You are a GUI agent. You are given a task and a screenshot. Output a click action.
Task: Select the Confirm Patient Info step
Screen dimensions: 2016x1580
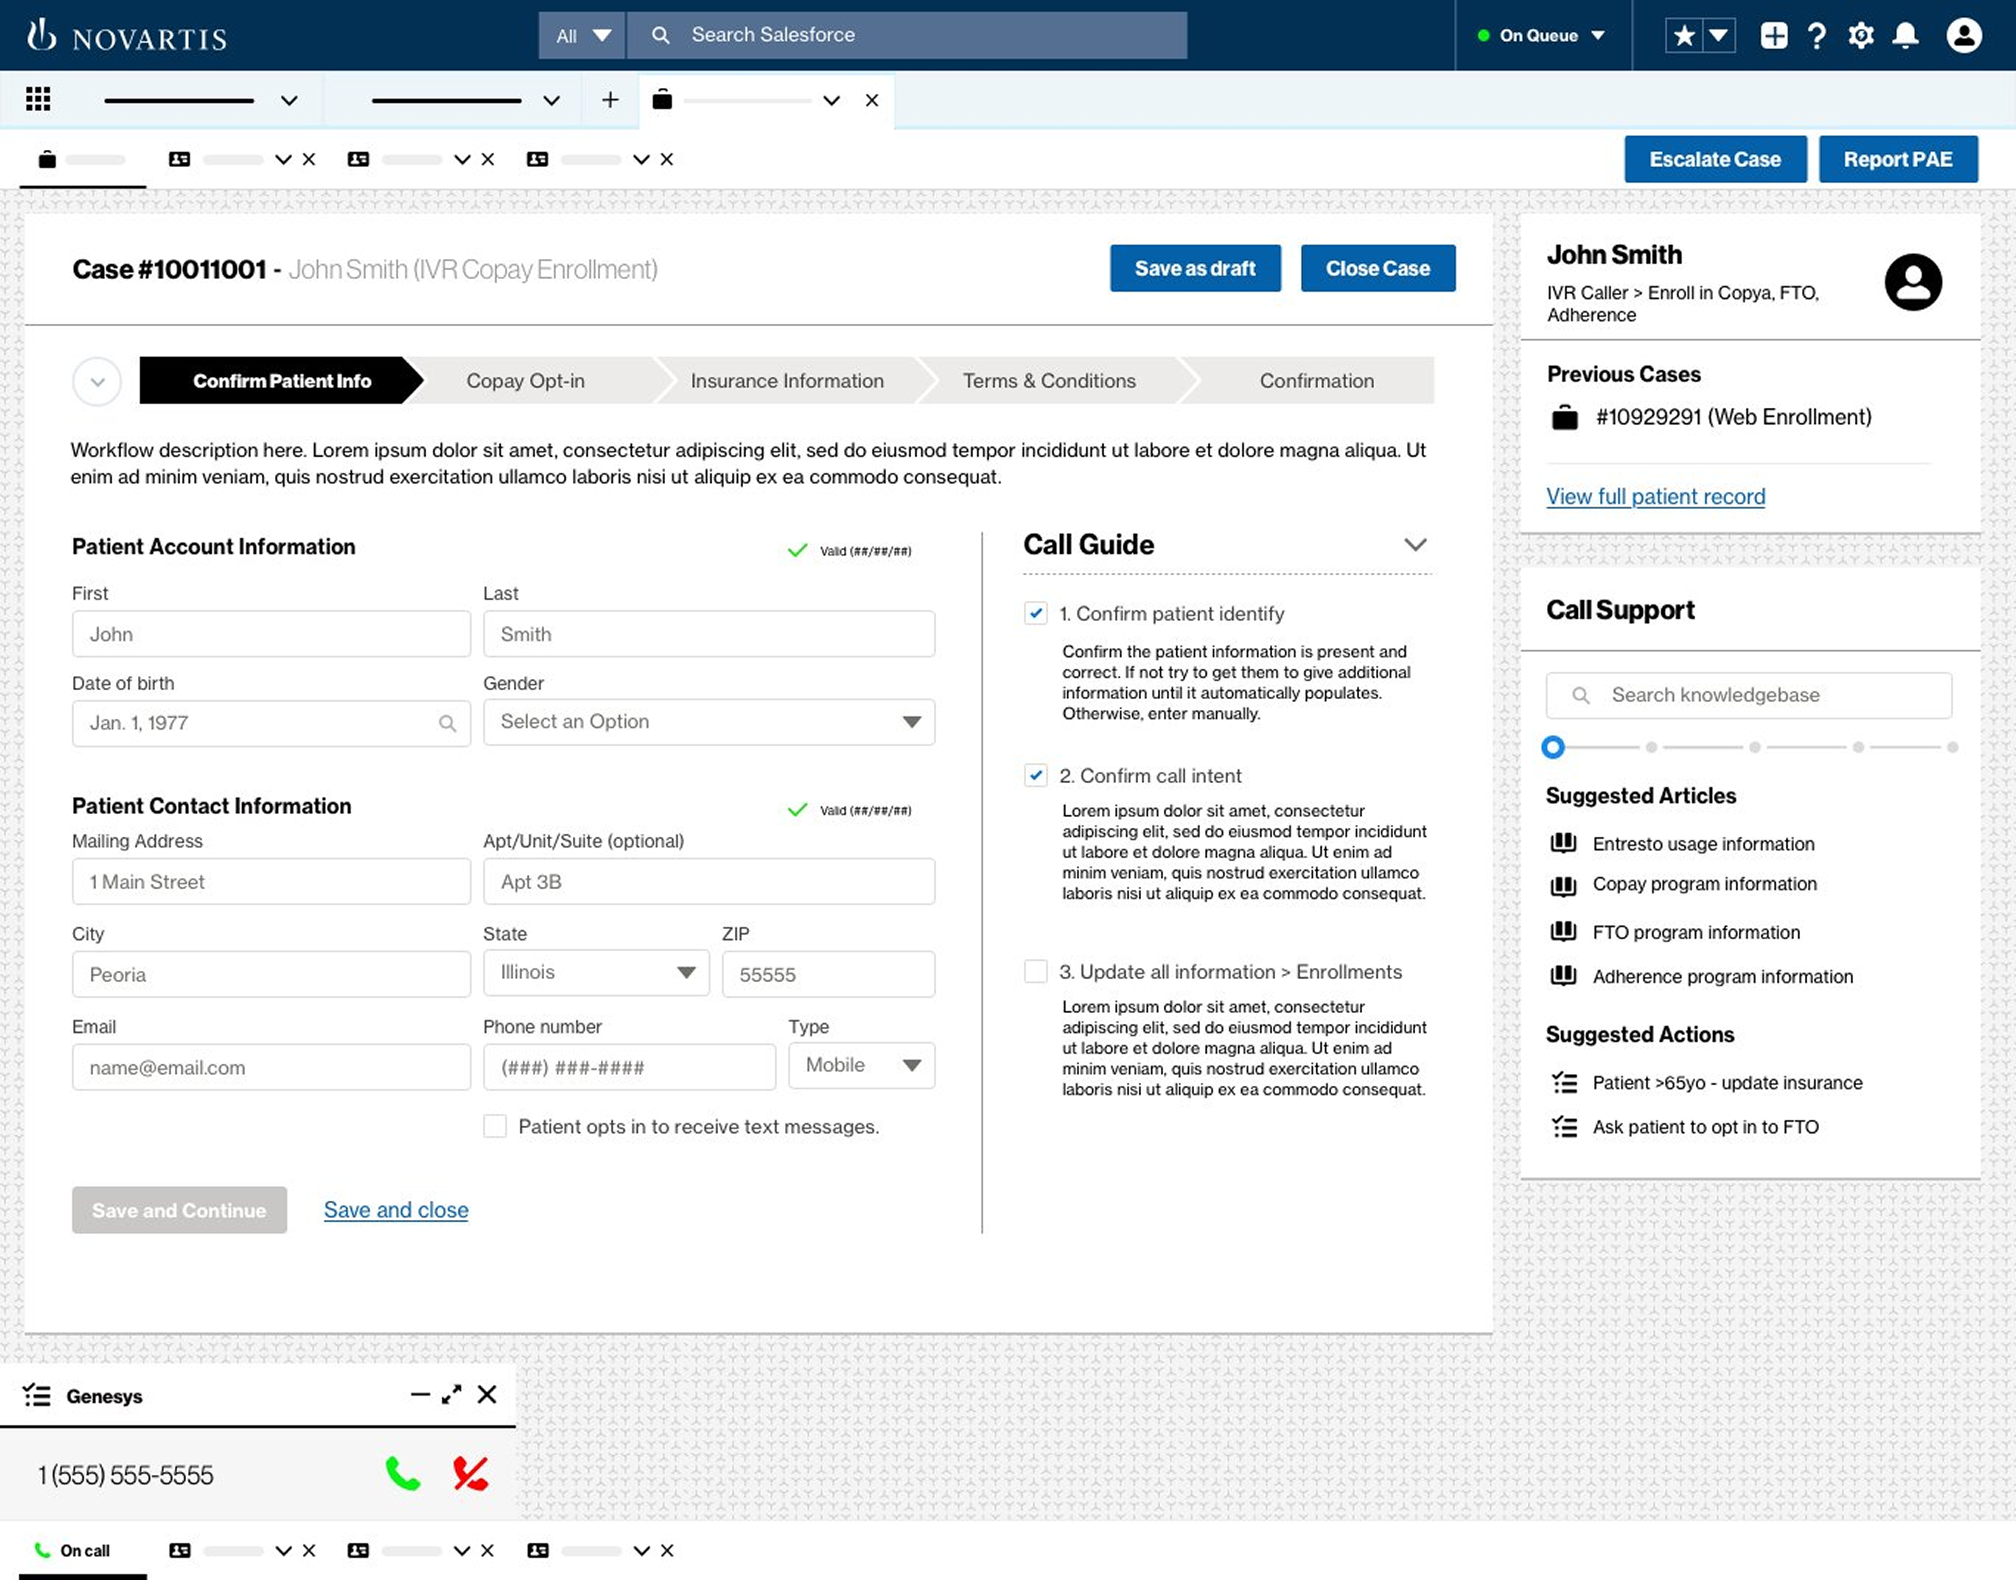click(x=280, y=381)
